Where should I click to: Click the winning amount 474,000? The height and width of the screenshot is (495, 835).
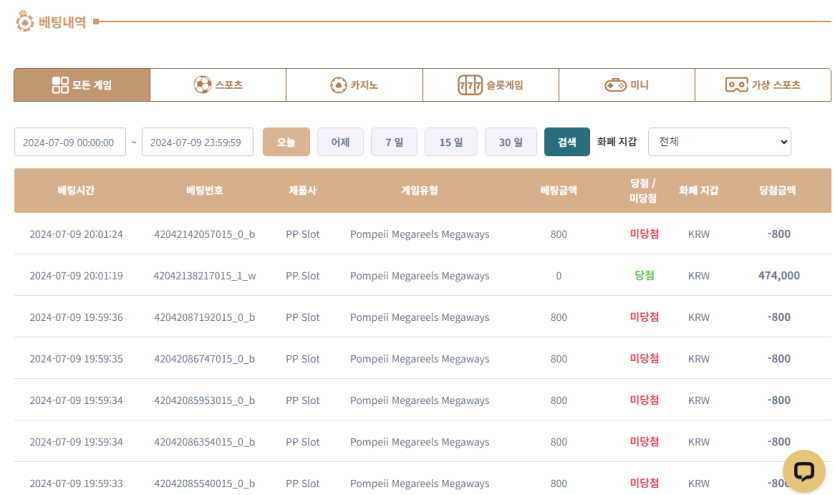coord(779,275)
